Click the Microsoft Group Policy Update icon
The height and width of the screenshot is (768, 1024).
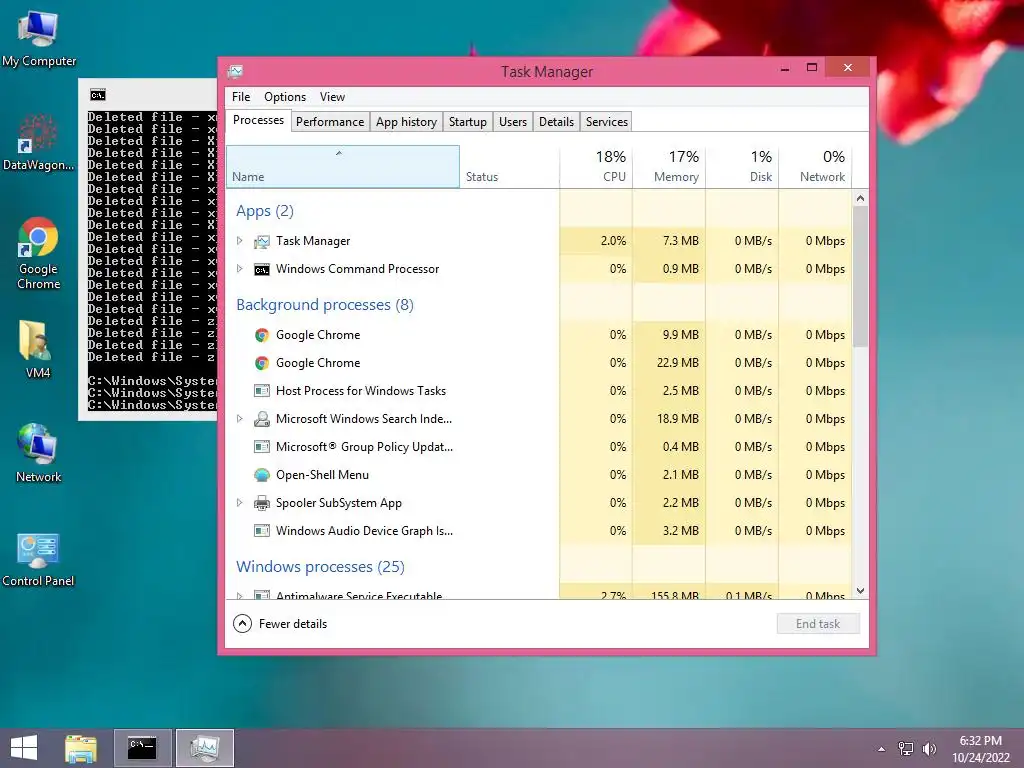262,447
